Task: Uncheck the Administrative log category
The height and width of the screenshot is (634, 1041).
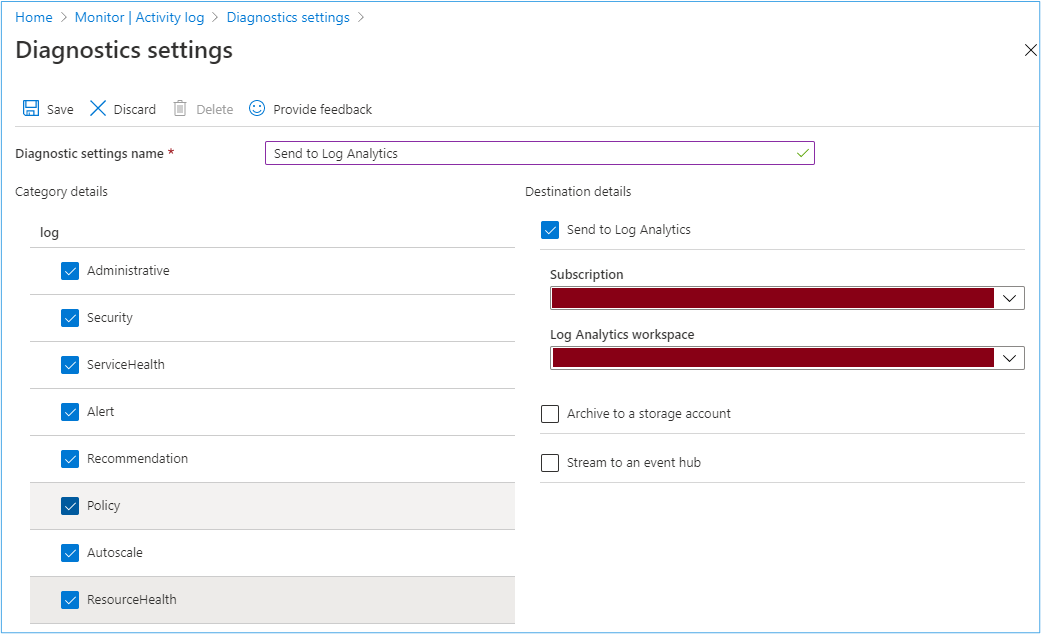Action: tap(70, 271)
